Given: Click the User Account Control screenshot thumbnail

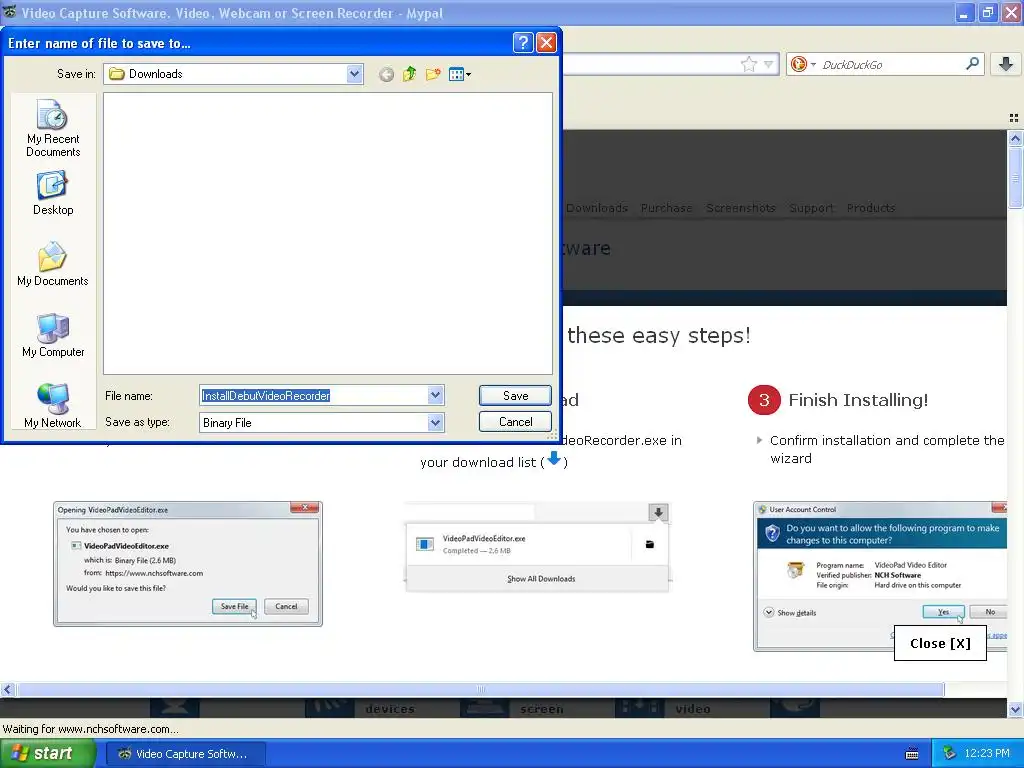Looking at the screenshot, I should (x=880, y=576).
